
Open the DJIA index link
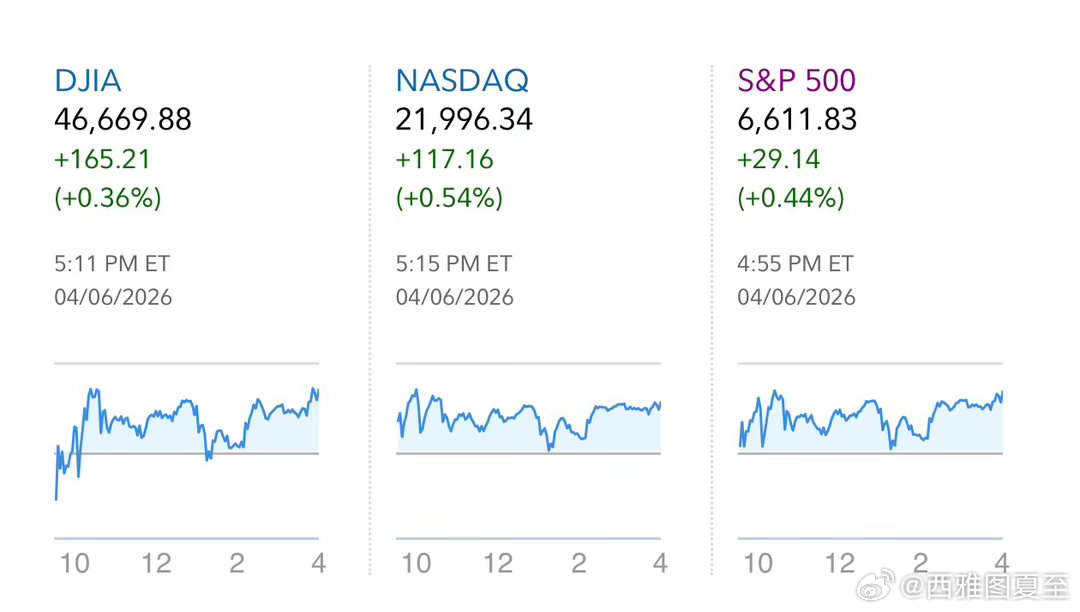click(88, 80)
